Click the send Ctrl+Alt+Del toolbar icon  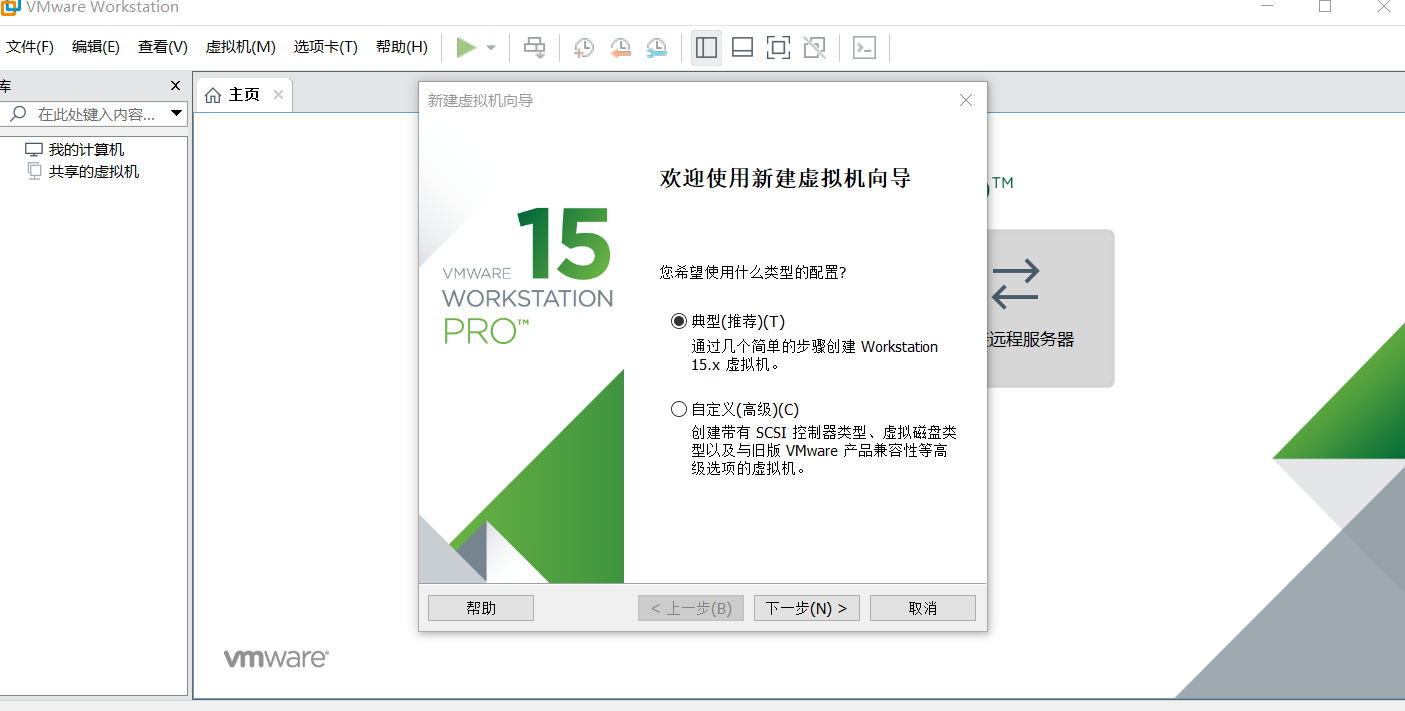535,47
